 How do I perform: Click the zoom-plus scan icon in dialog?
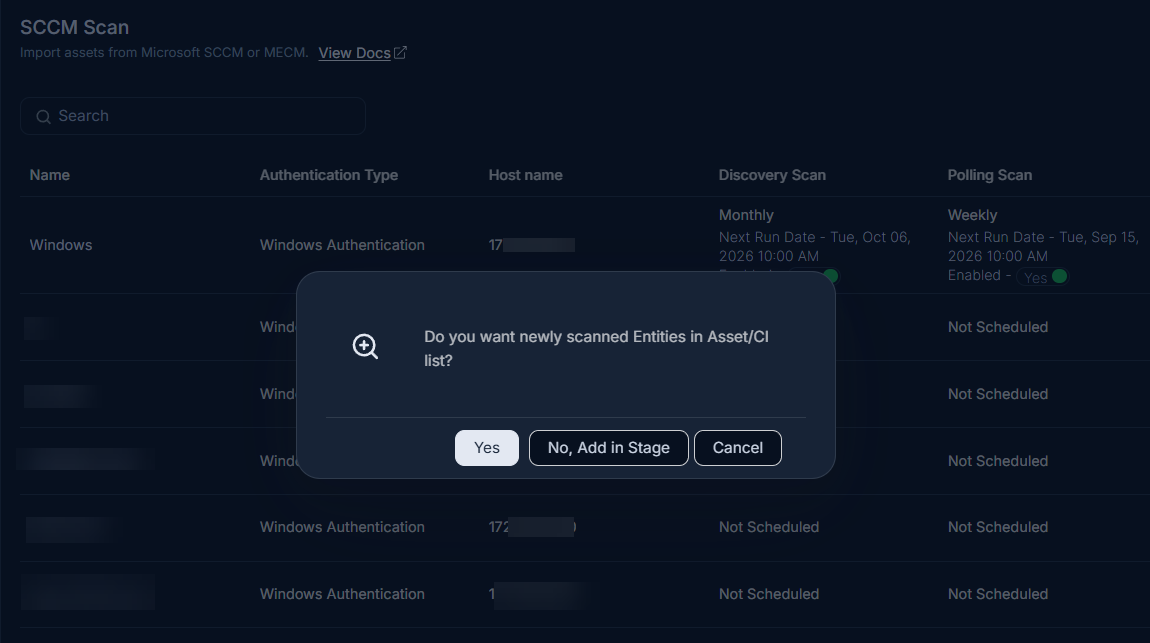pos(365,346)
